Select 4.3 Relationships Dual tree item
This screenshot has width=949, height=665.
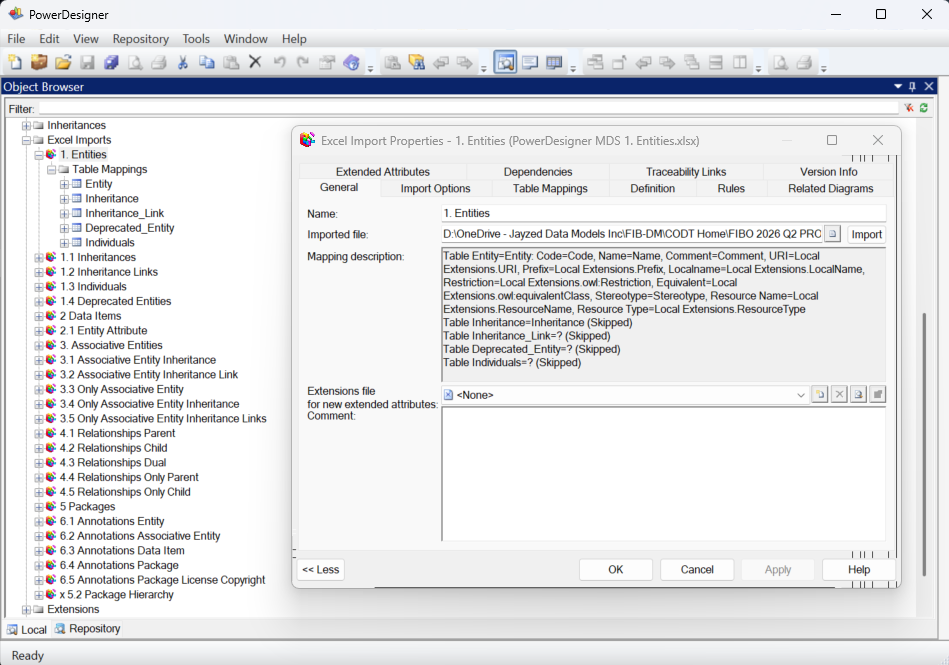click(x=113, y=462)
